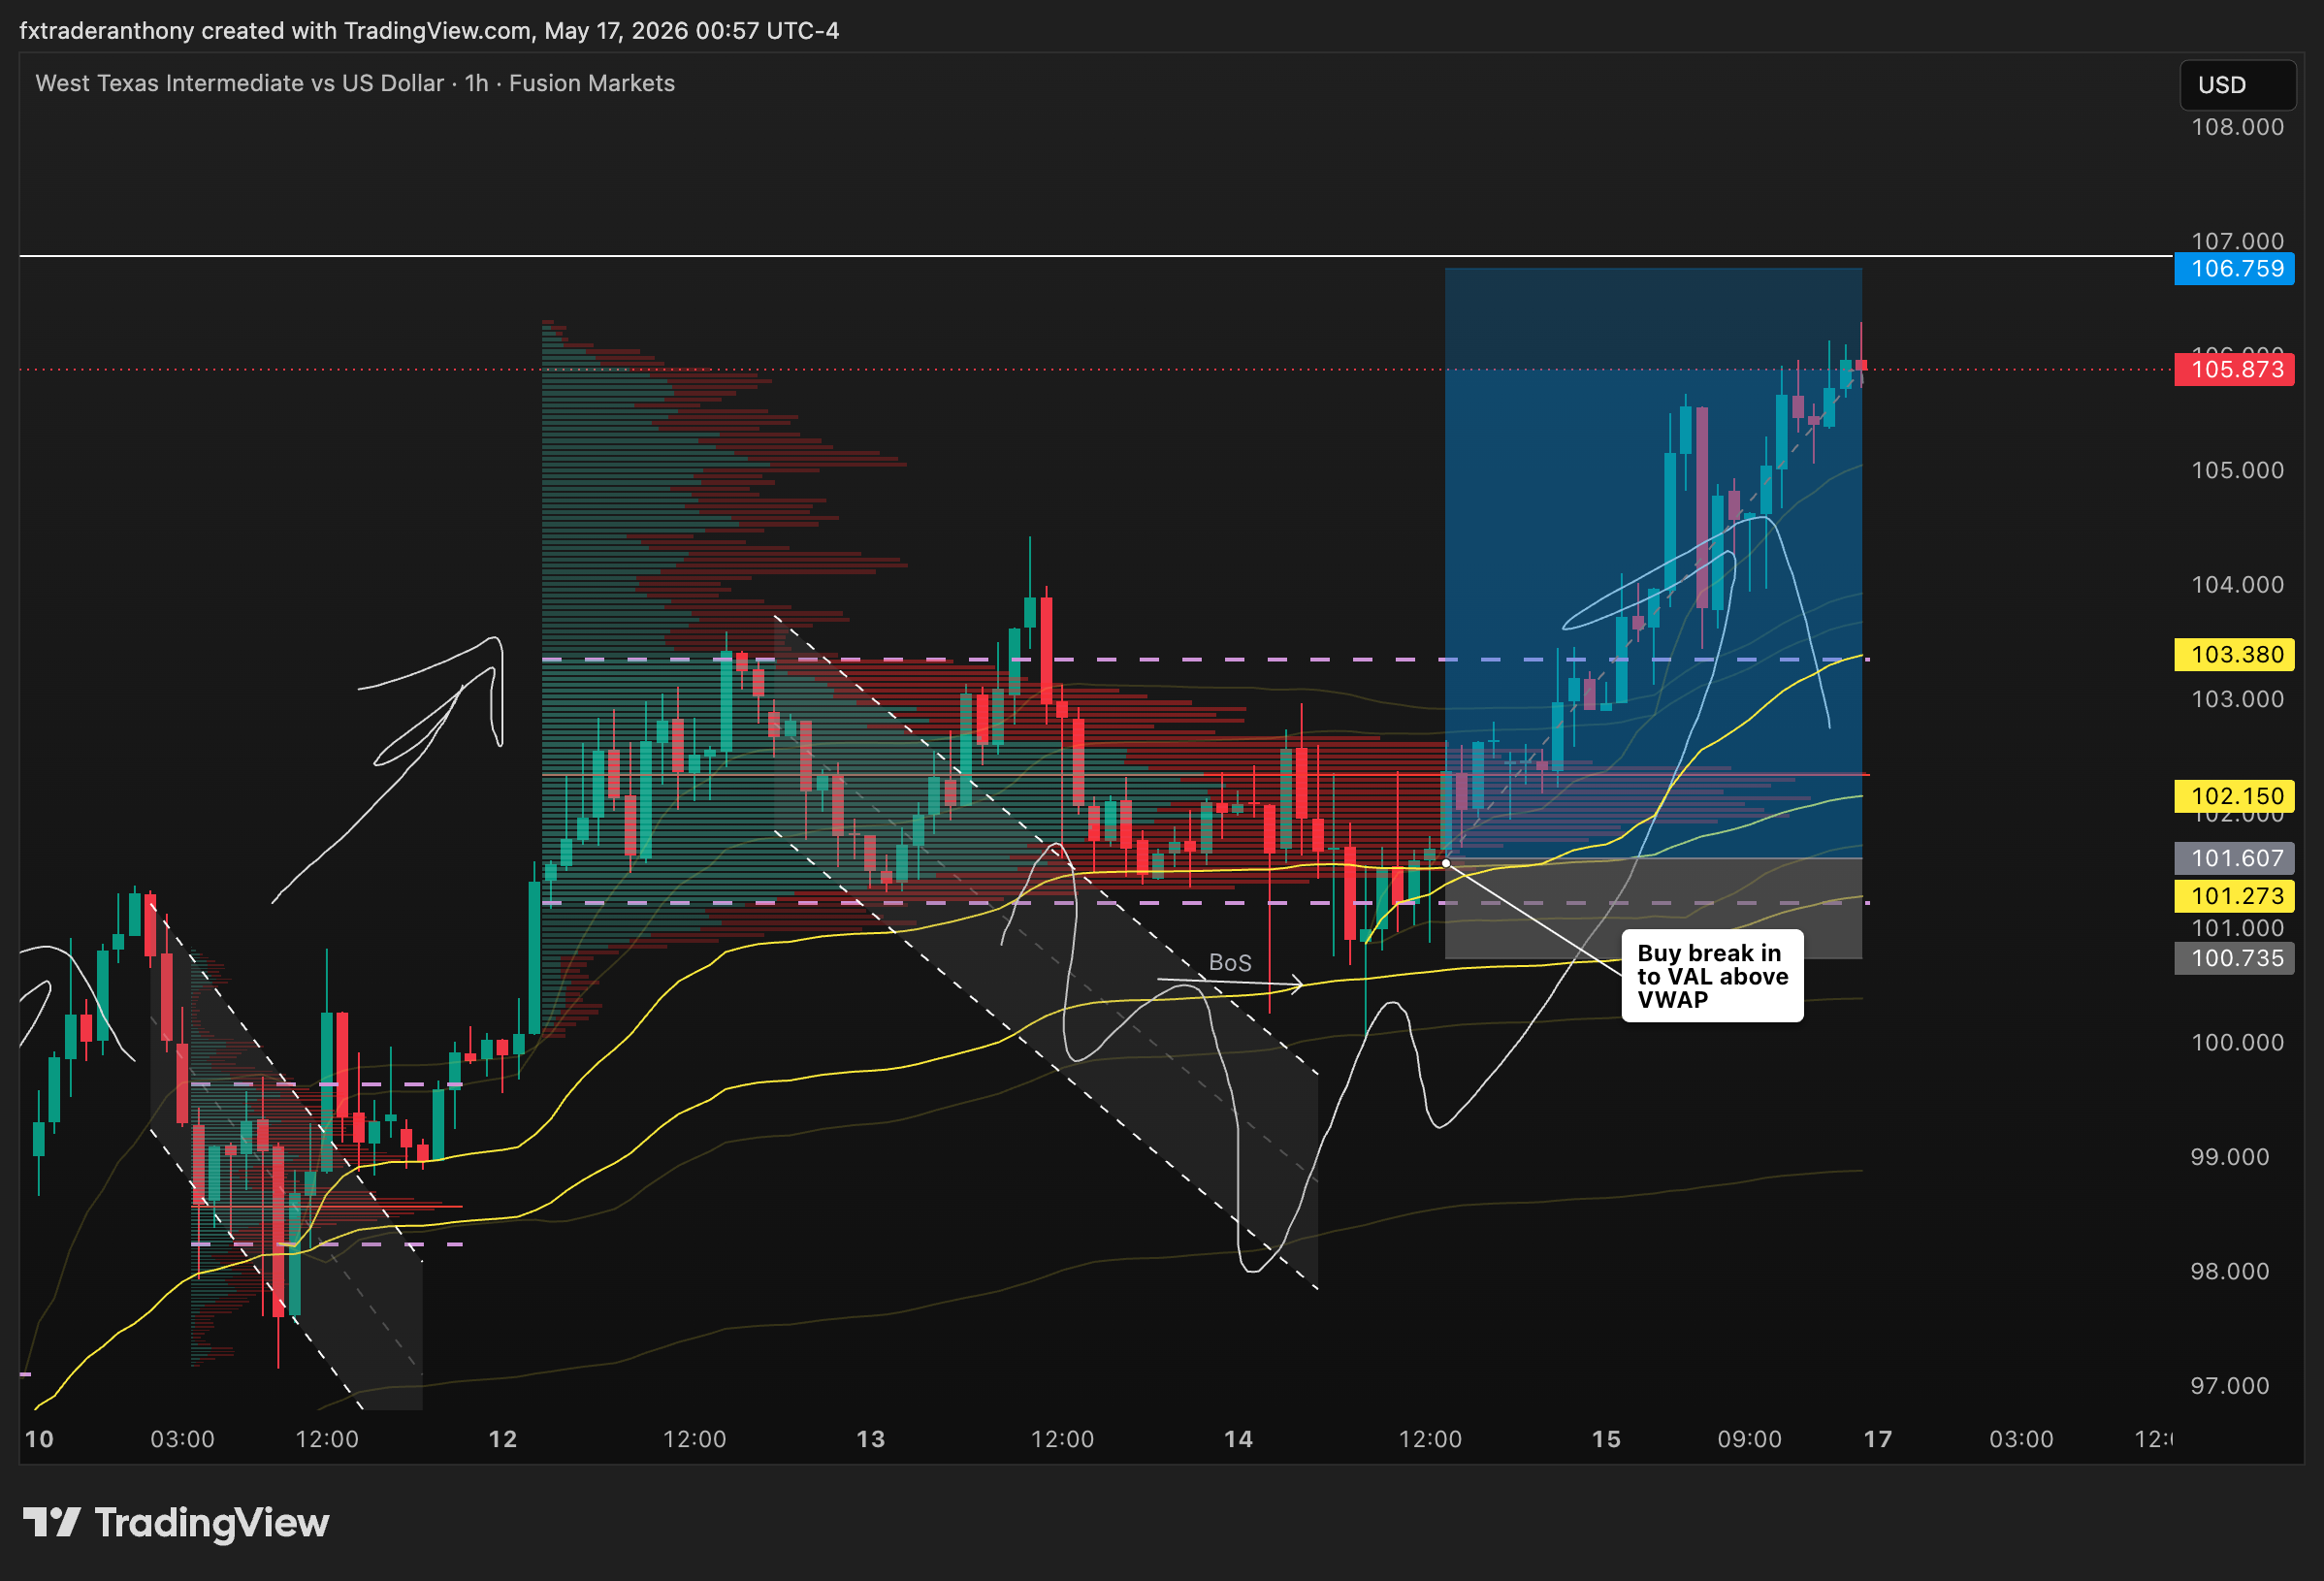Click the TradingView wordmark at bottom left
2324x1581 pixels.
click(x=212, y=1523)
